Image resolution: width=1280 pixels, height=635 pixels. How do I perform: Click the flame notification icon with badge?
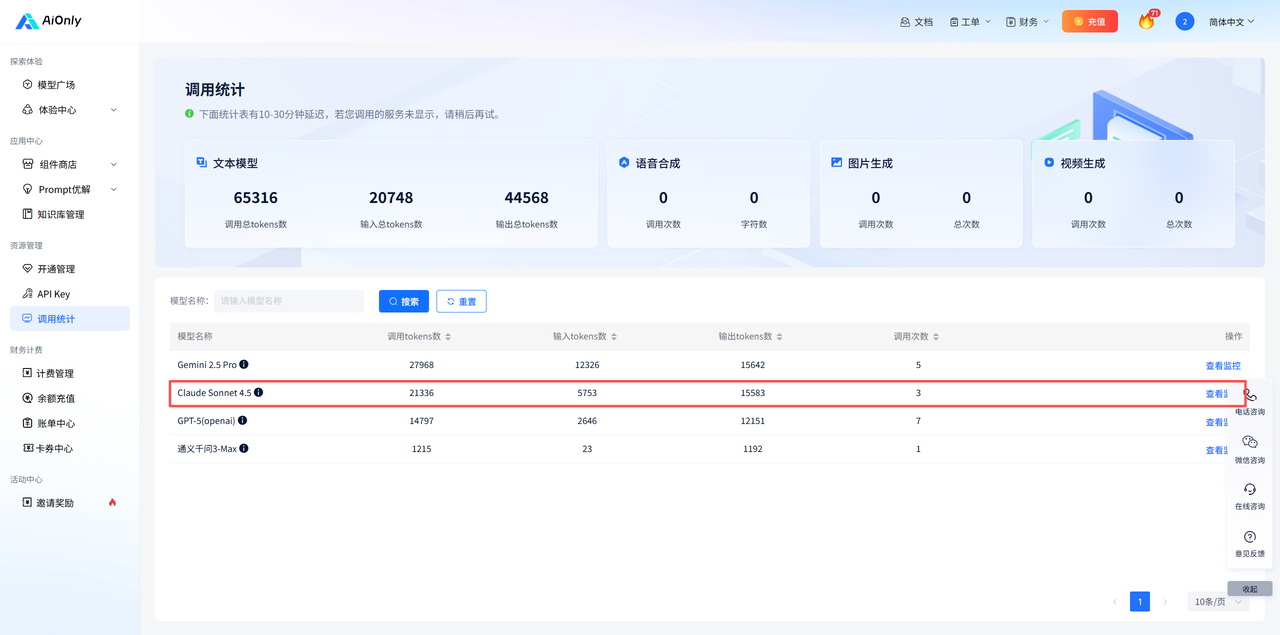click(x=1147, y=21)
